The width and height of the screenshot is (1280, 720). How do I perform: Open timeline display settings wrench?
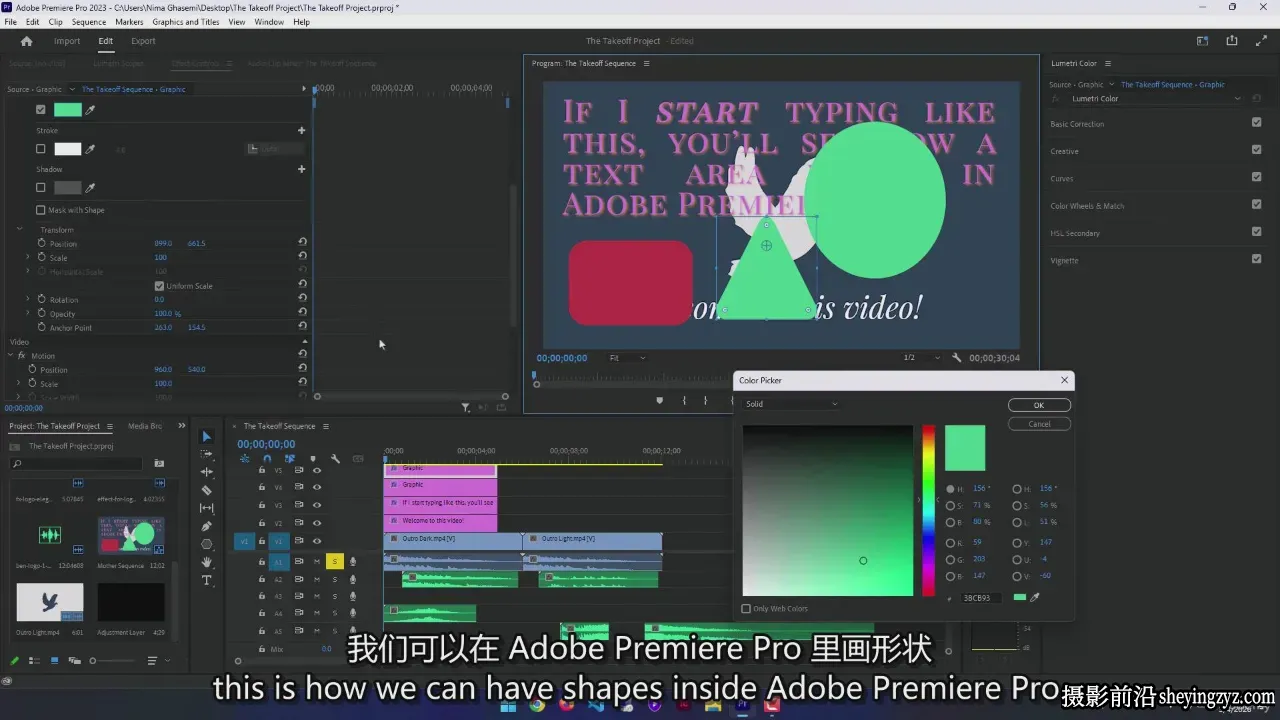coord(335,459)
